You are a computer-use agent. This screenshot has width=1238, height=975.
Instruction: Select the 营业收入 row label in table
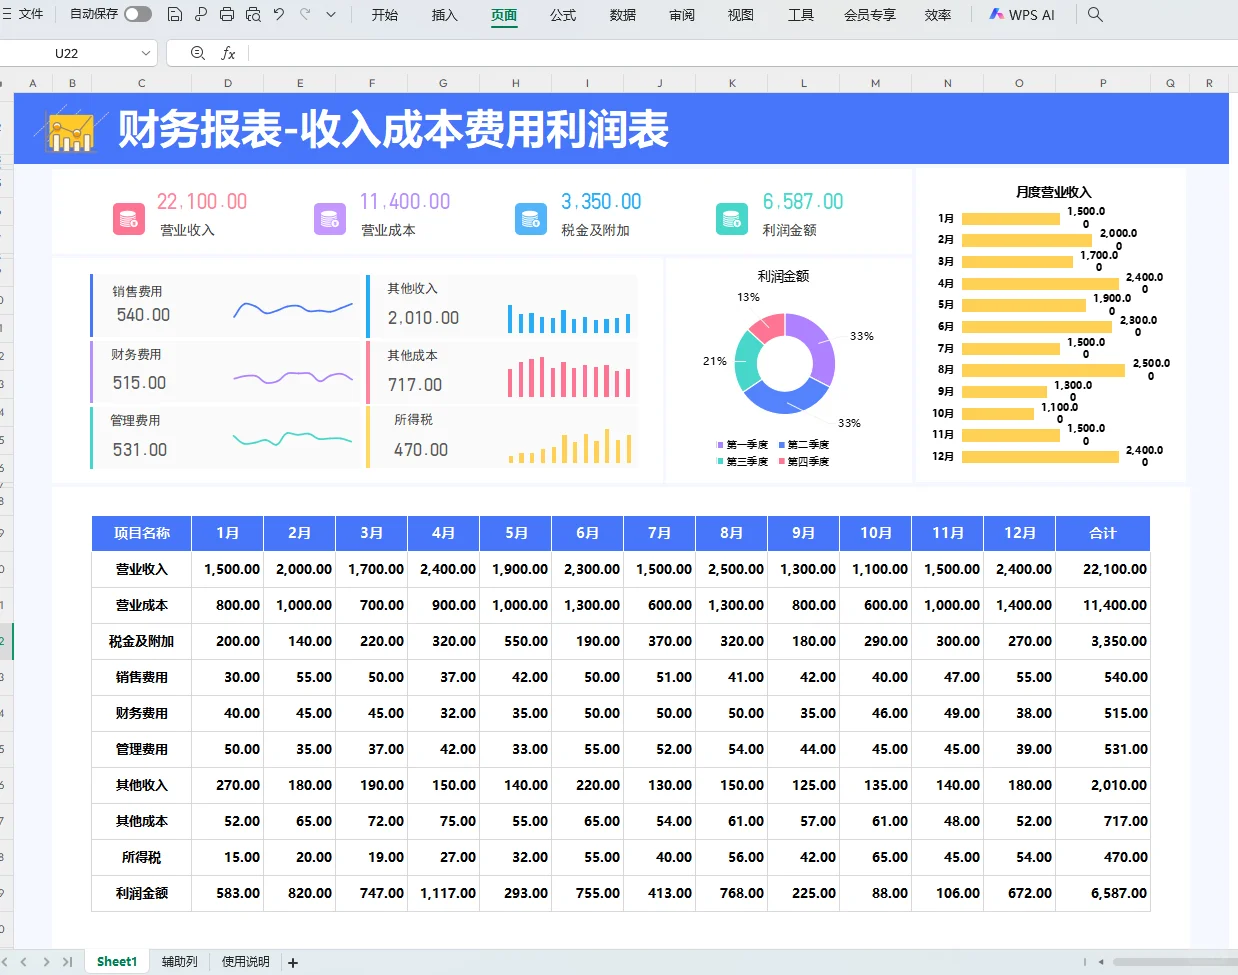pos(142,569)
